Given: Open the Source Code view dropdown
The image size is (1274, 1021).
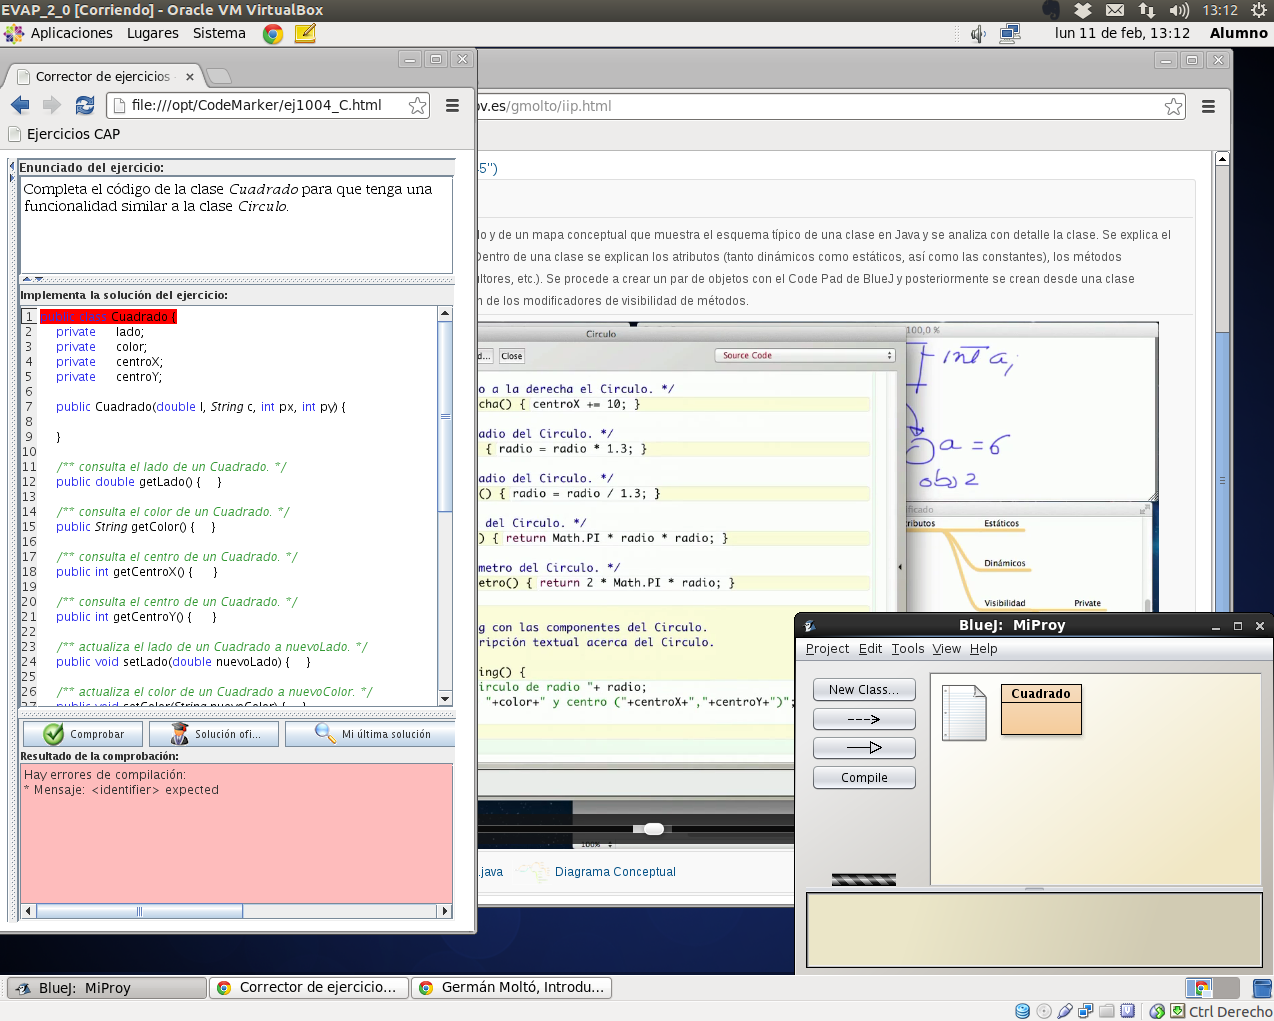Looking at the screenshot, I should tap(805, 356).
